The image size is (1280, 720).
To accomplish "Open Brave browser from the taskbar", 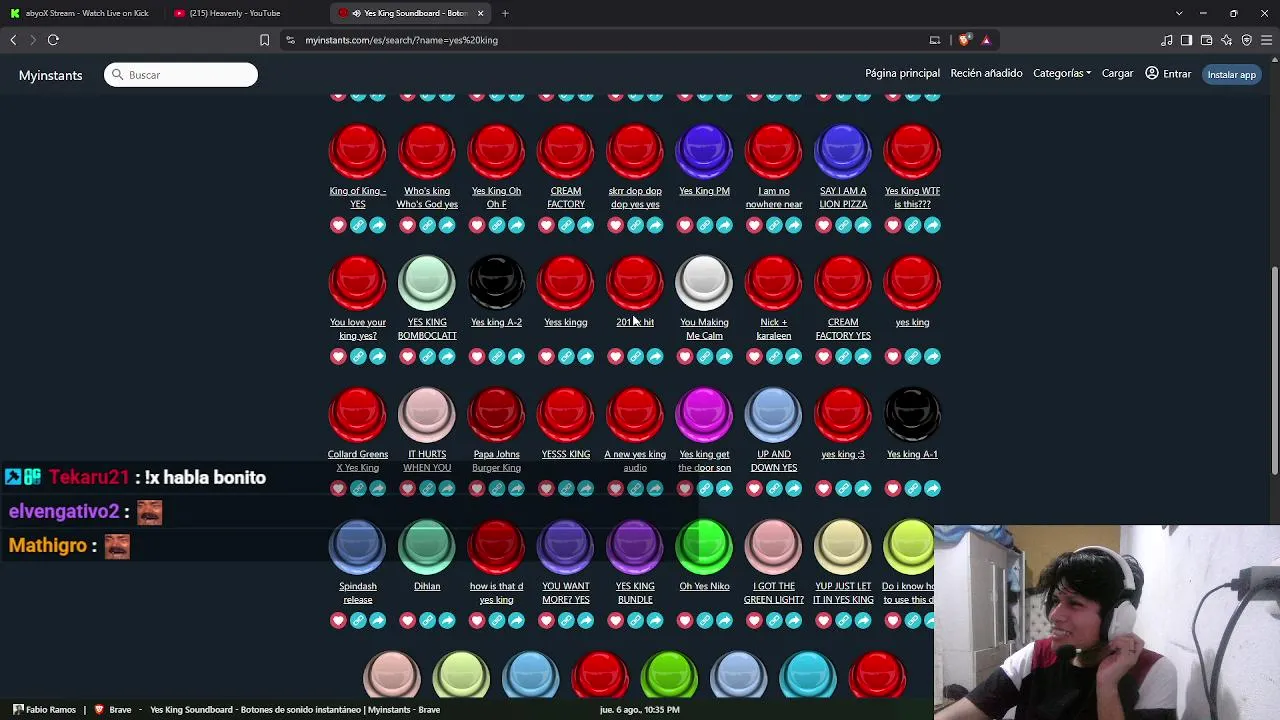I will pos(113,709).
